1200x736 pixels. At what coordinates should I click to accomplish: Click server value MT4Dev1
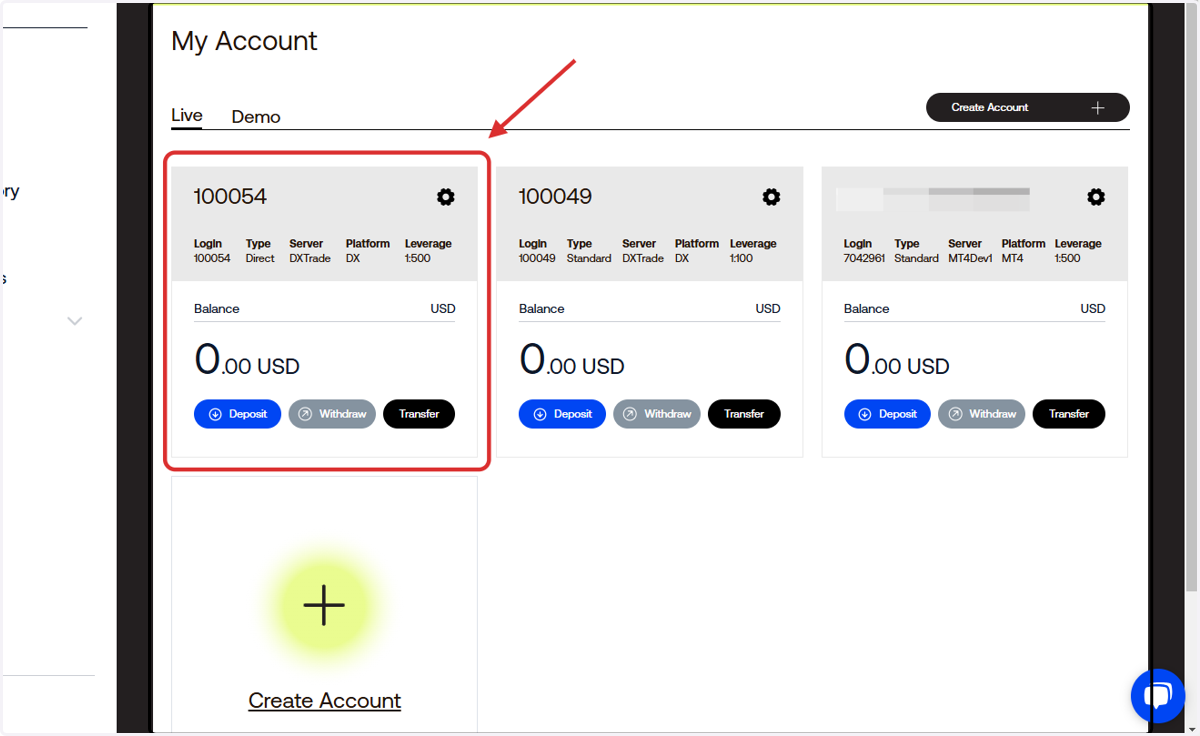coord(971,258)
